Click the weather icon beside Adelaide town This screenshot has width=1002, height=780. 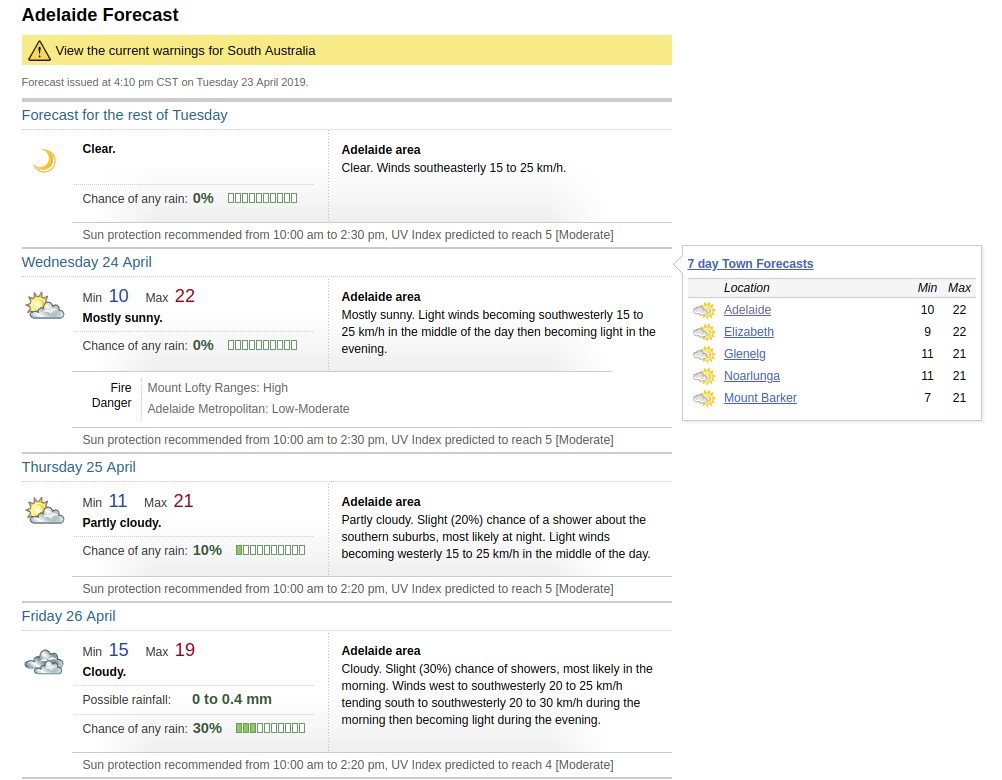click(704, 310)
